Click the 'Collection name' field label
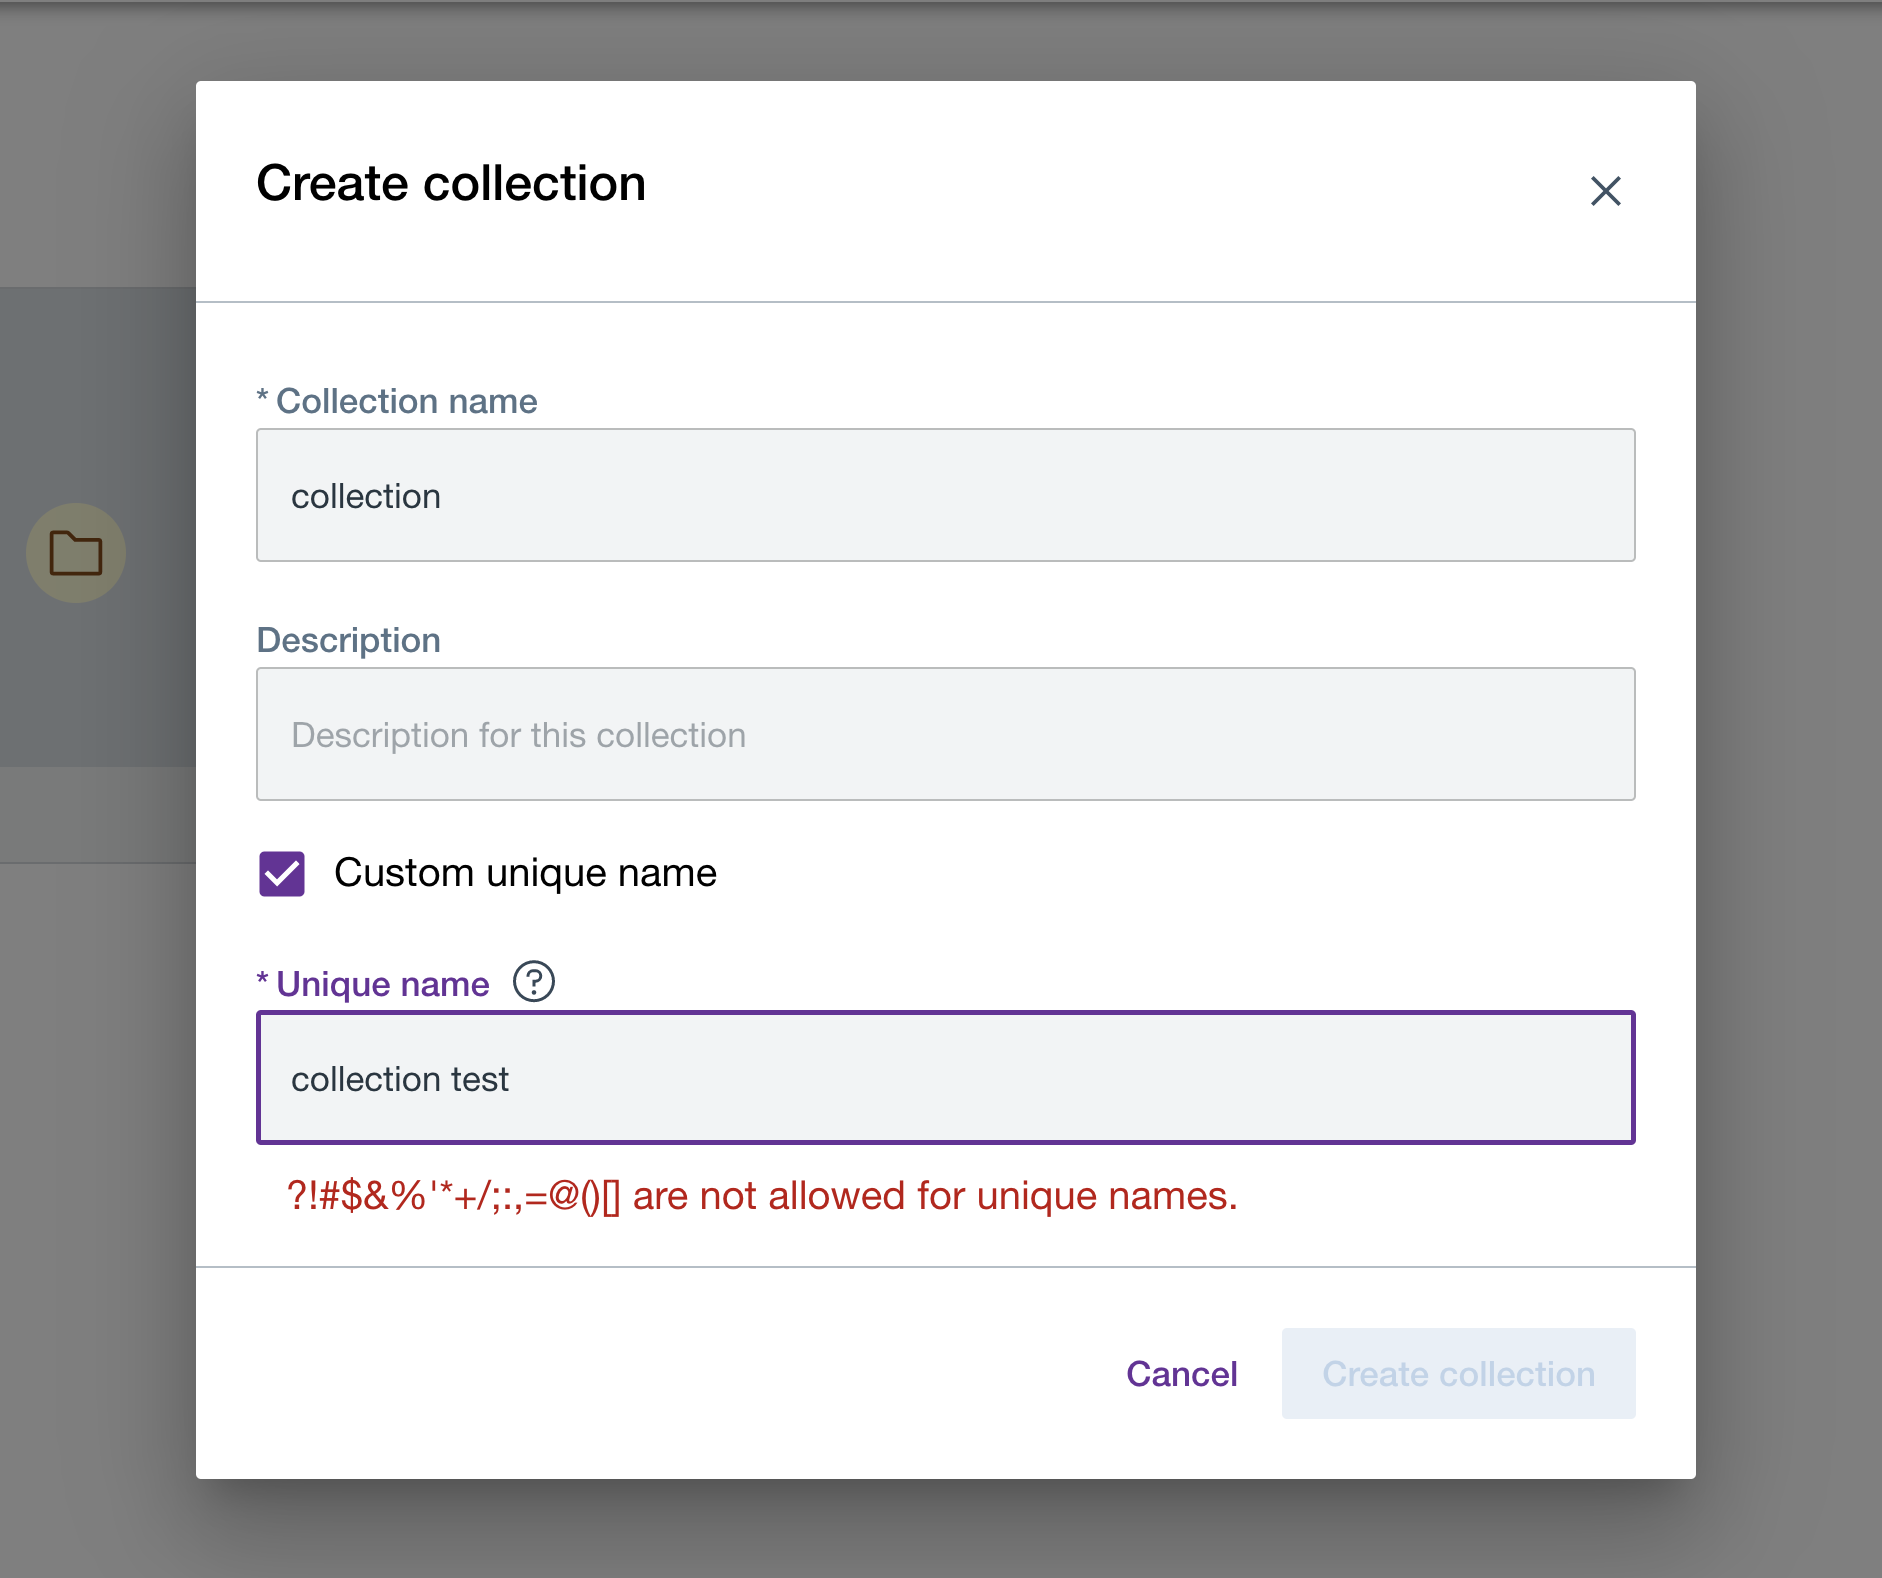 [x=397, y=400]
